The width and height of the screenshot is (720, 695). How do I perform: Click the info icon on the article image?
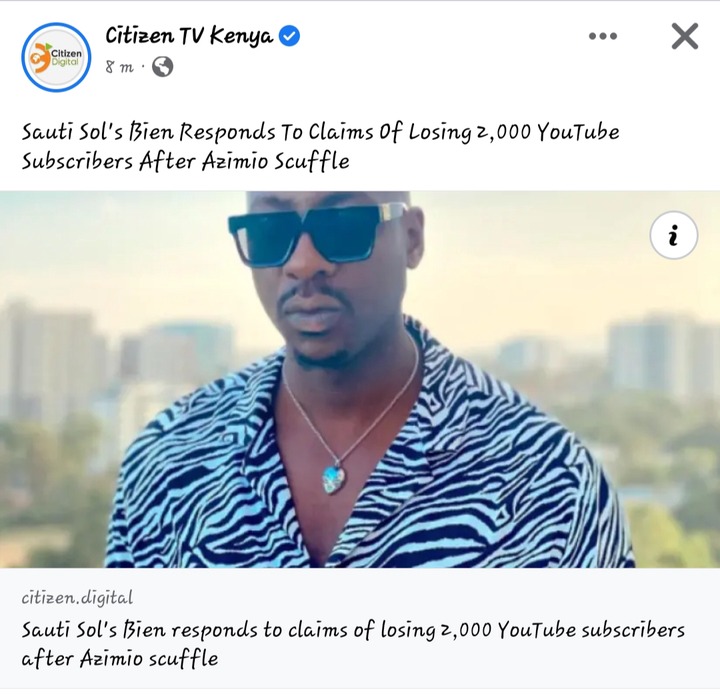[674, 235]
